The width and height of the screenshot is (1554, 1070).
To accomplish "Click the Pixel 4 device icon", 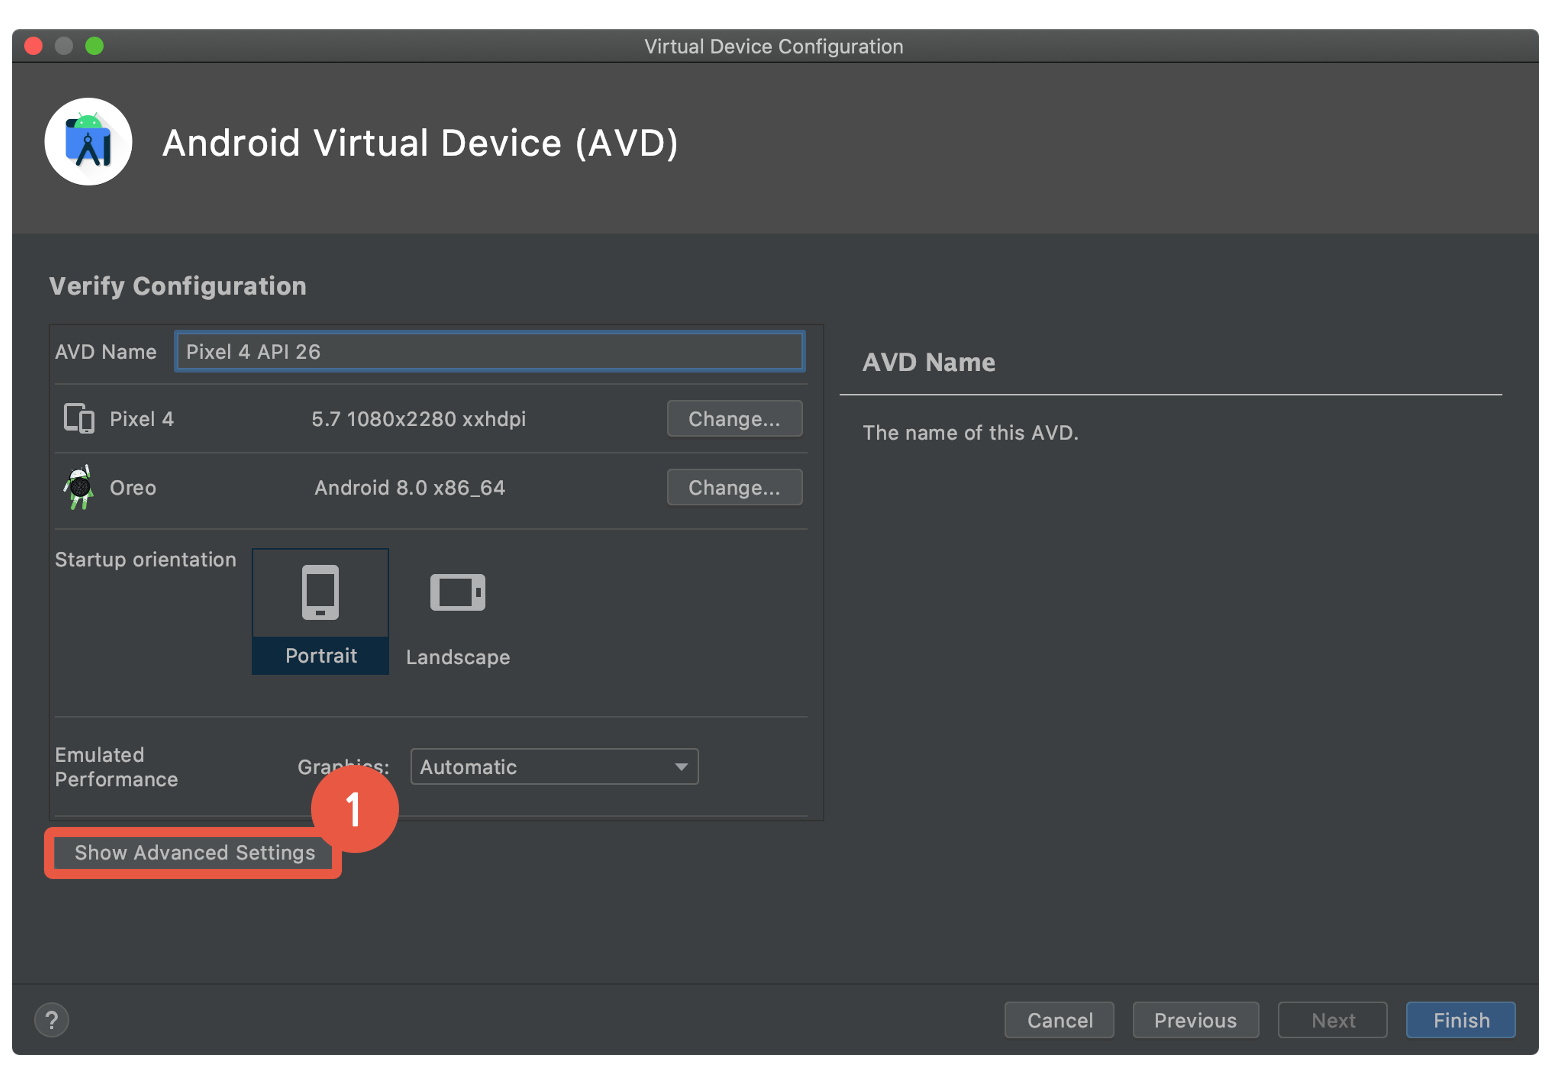I will [79, 418].
